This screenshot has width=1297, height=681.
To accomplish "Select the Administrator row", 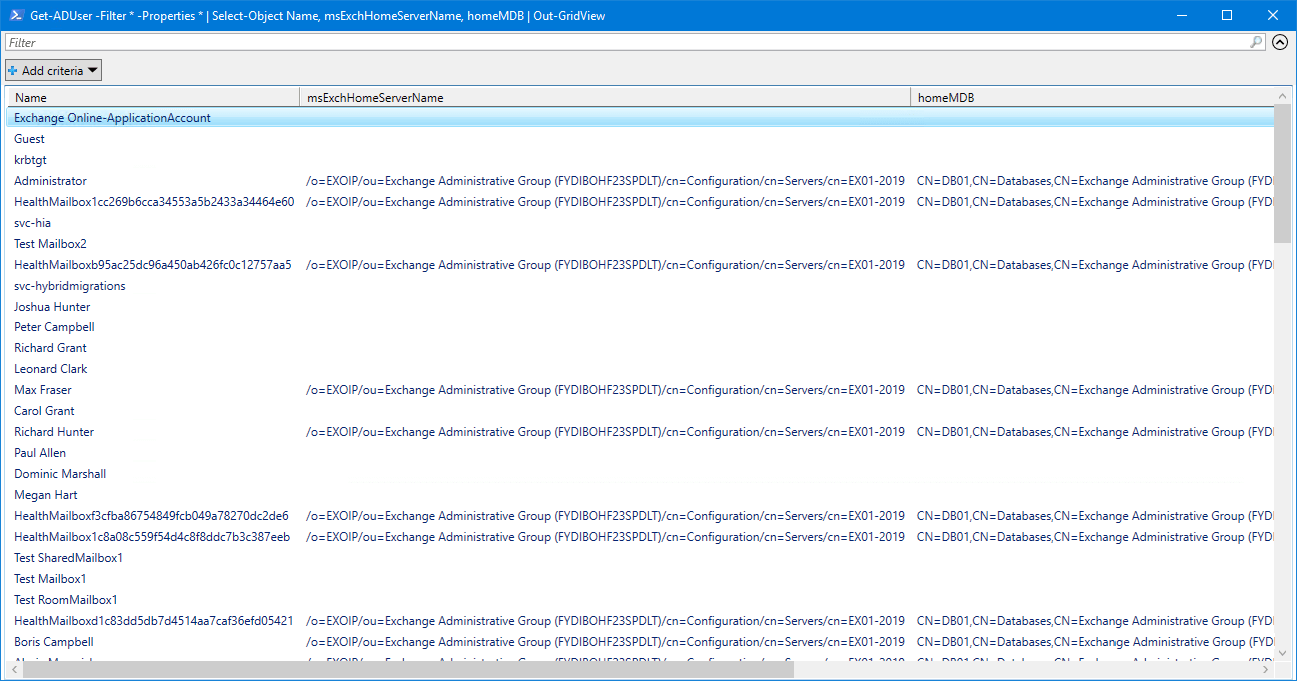I will pos(640,181).
